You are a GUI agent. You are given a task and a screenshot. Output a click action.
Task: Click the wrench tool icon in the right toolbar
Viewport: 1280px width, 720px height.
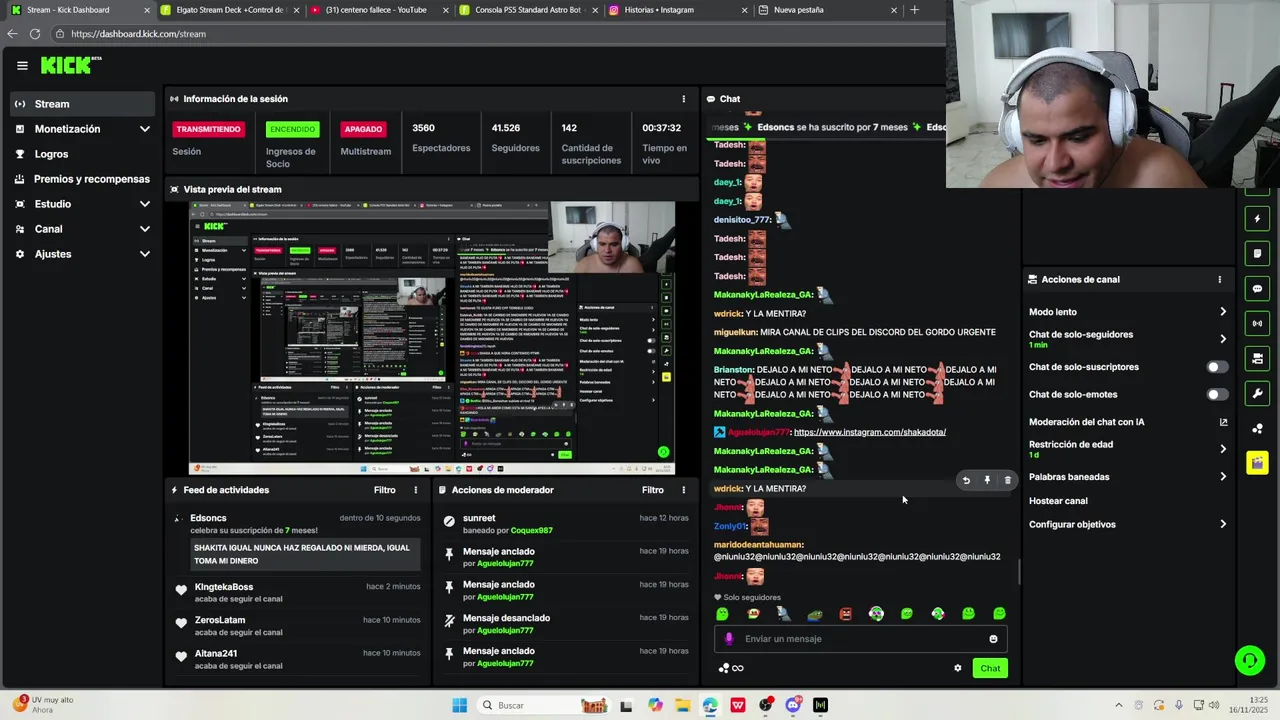point(1257,394)
